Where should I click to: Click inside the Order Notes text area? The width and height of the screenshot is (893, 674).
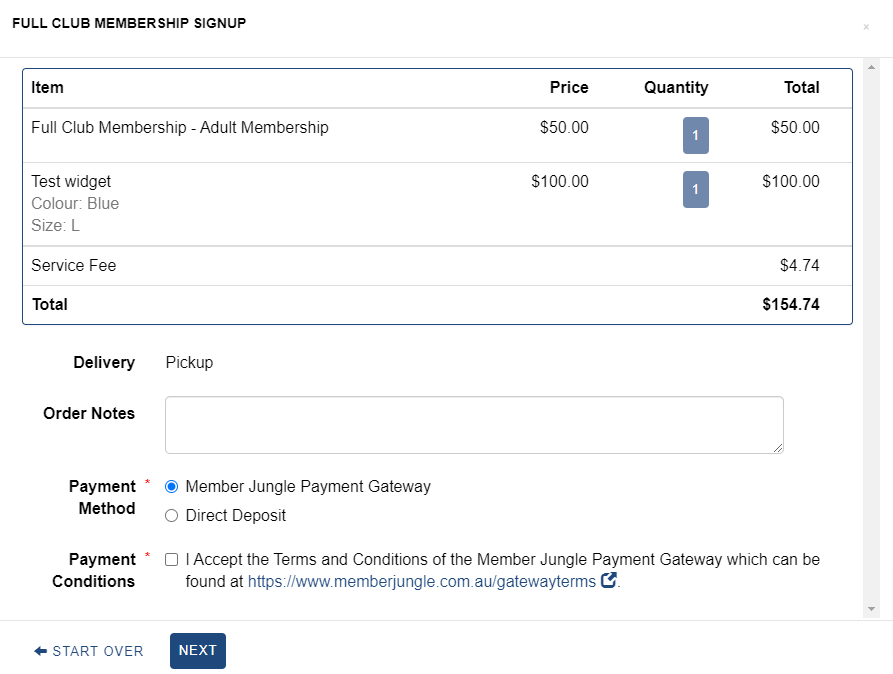(474, 425)
